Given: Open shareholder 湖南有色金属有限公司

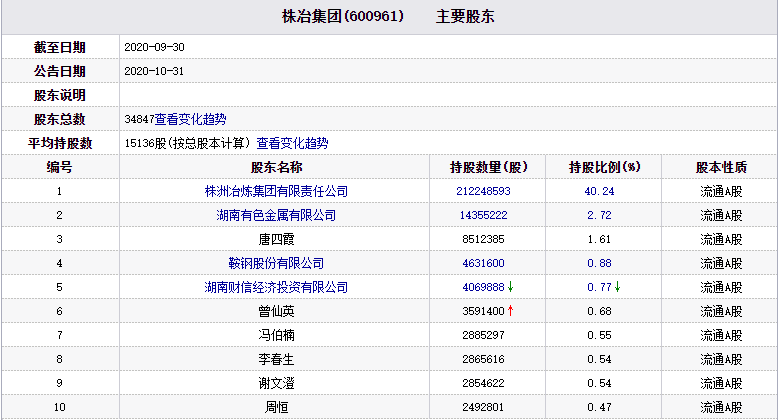Looking at the screenshot, I should pyautogui.click(x=276, y=215).
